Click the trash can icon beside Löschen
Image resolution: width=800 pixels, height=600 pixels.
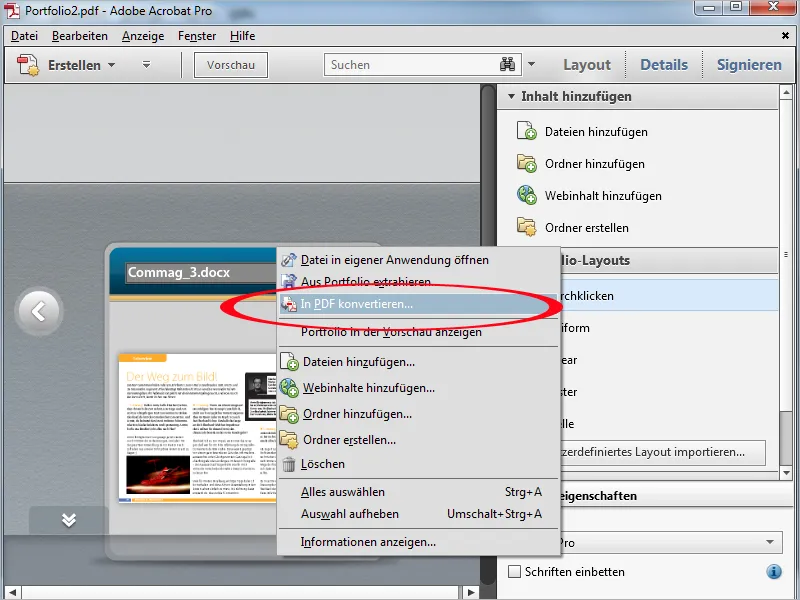pyautogui.click(x=289, y=464)
